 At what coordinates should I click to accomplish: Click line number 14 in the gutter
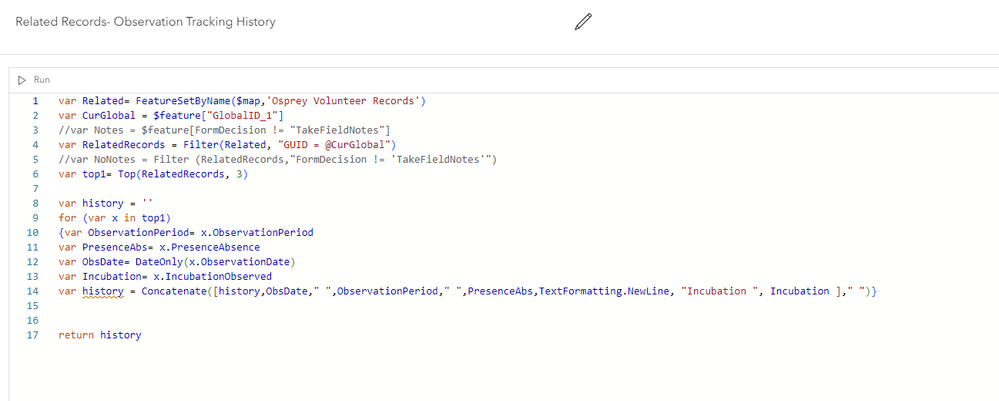tap(32, 291)
